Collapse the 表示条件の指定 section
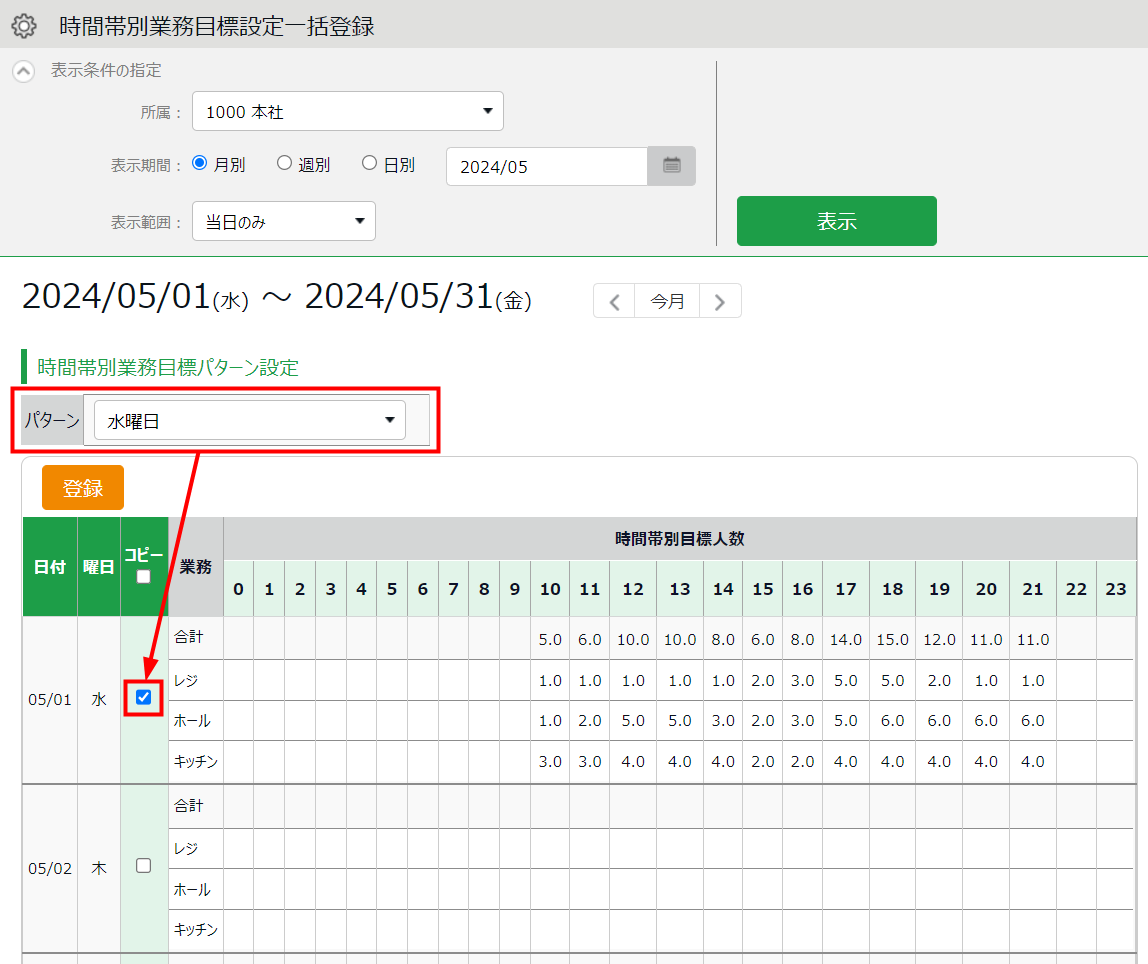Screen dimensions: 1148x964 point(23,71)
